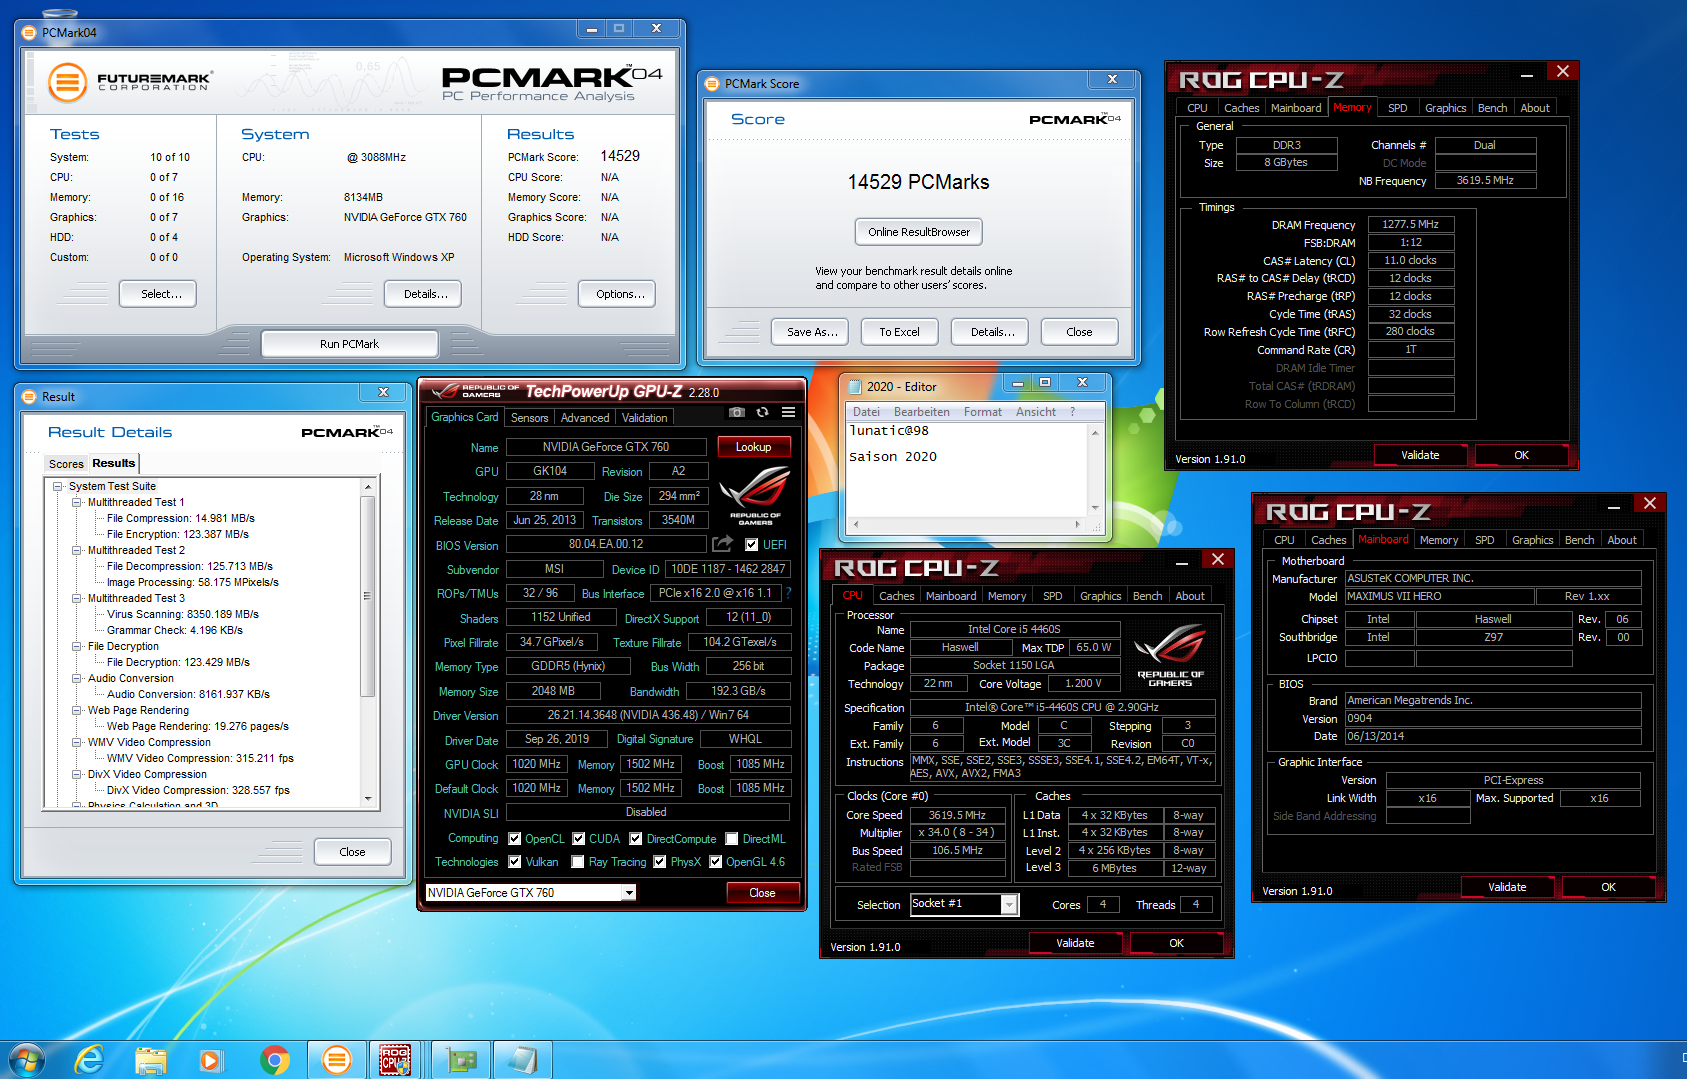This screenshot has width=1687, height=1079.
Task: Click the GPU Name field in GPU-Z
Action: pyautogui.click(x=605, y=447)
